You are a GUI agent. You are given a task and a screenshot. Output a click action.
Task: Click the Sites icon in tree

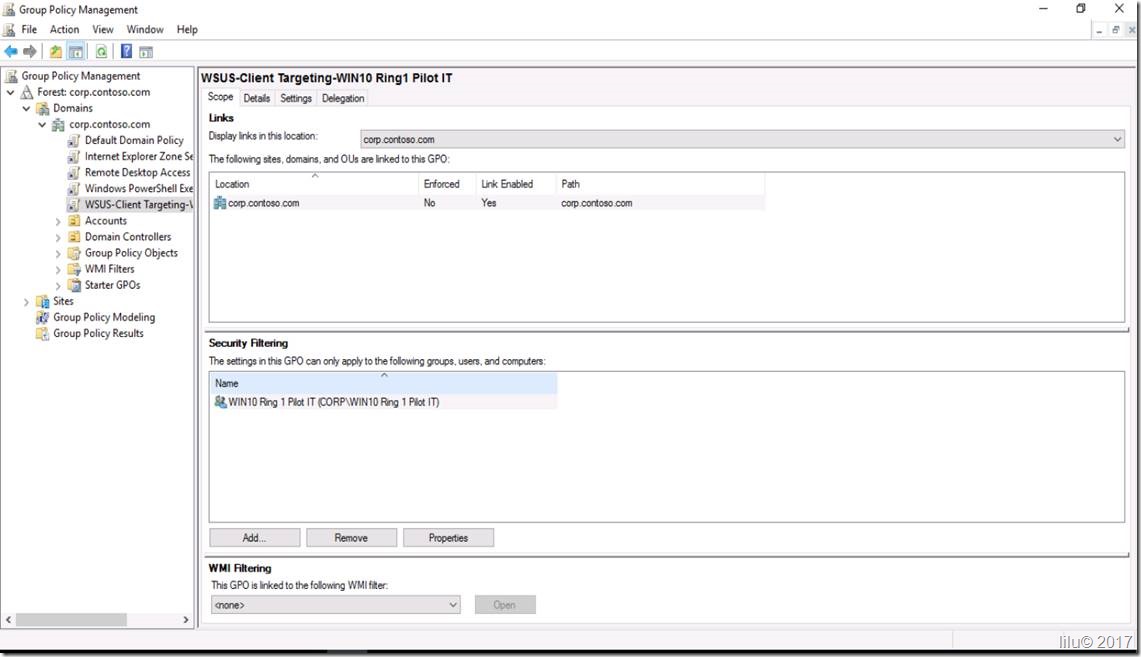(x=43, y=301)
